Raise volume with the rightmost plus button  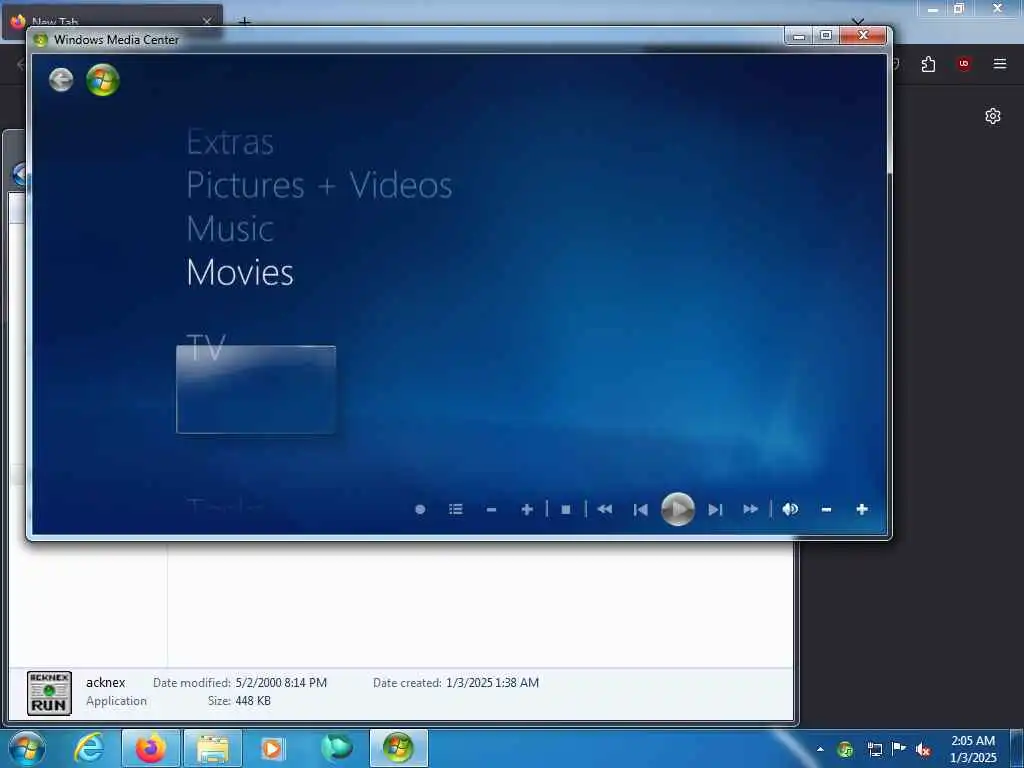[862, 509]
